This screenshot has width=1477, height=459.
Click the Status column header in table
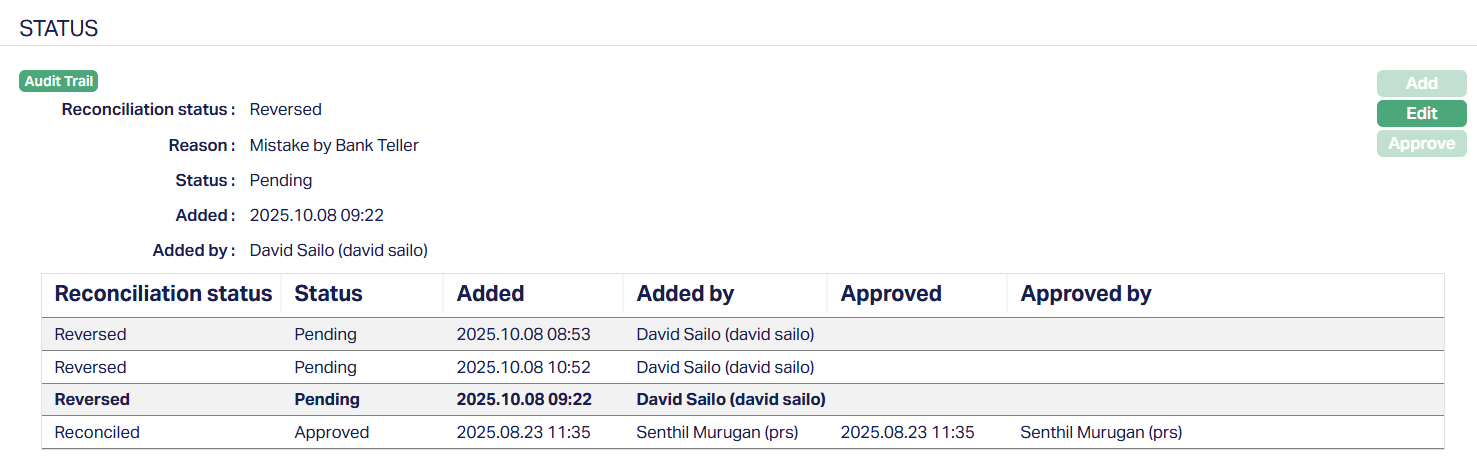click(x=328, y=294)
